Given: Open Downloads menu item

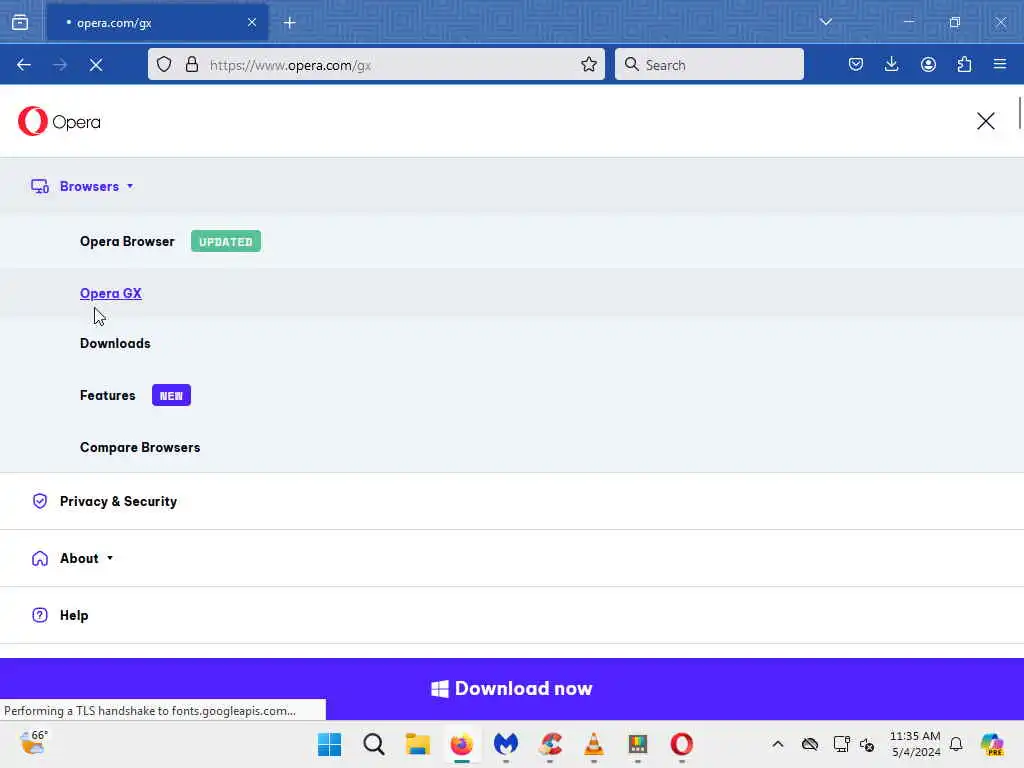Looking at the screenshot, I should pos(115,344).
